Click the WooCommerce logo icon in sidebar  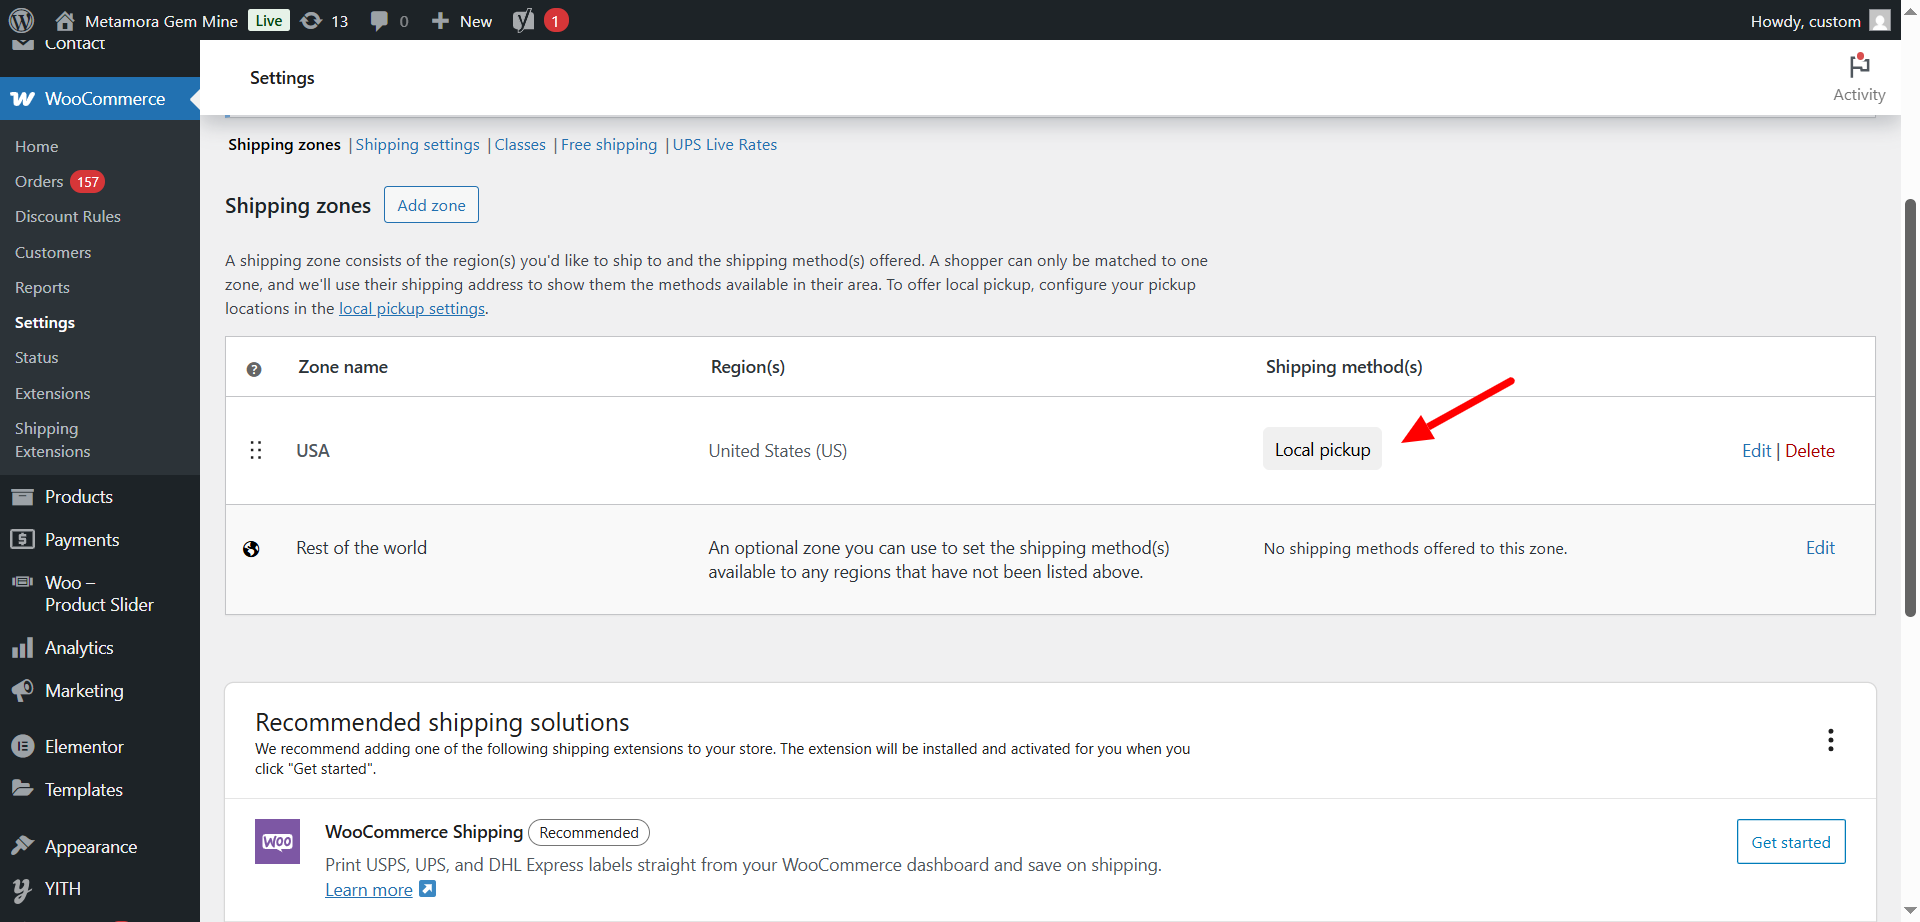(22, 99)
